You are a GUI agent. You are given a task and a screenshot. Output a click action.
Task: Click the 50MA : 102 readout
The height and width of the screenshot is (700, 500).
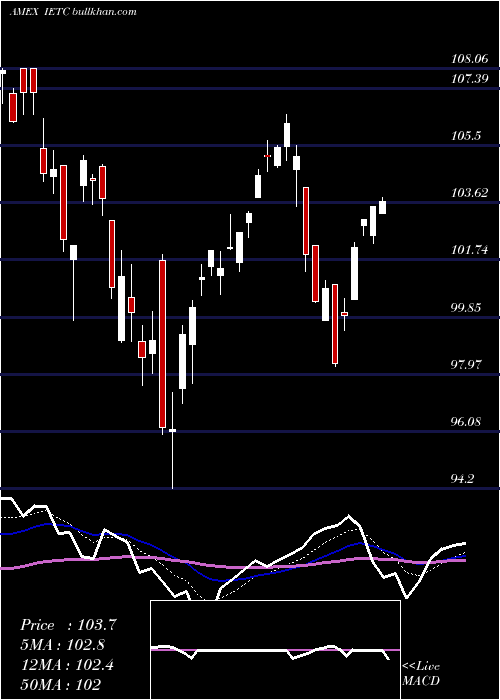click(60, 684)
